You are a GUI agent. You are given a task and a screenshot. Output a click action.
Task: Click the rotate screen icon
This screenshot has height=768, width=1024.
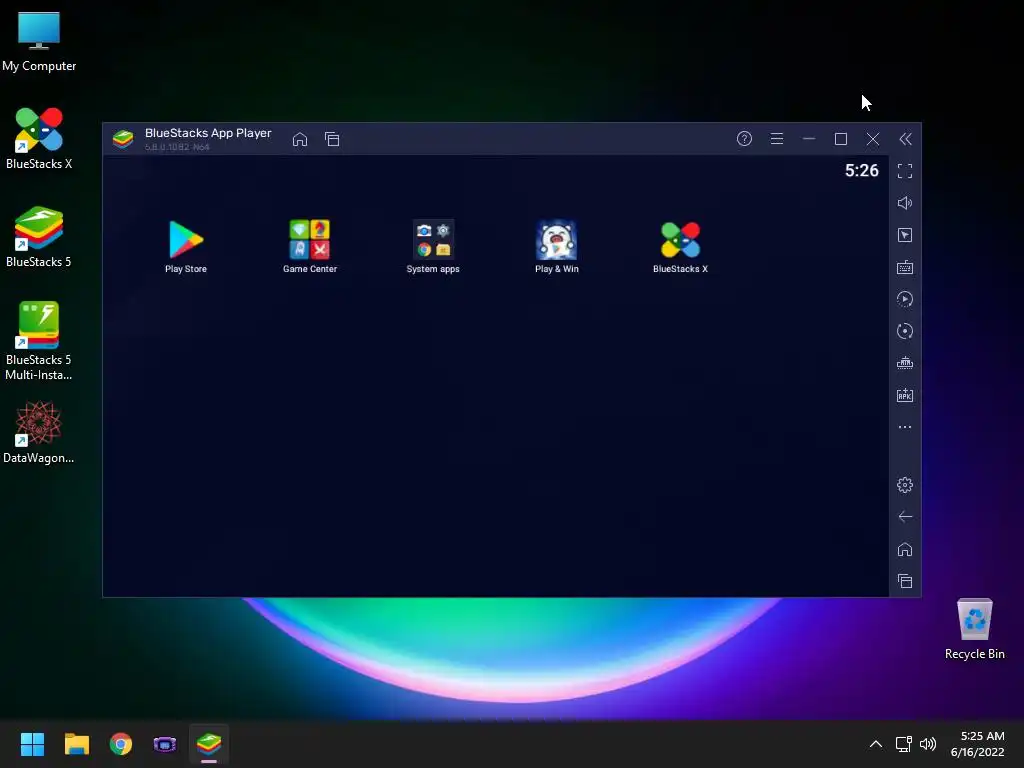click(904, 331)
